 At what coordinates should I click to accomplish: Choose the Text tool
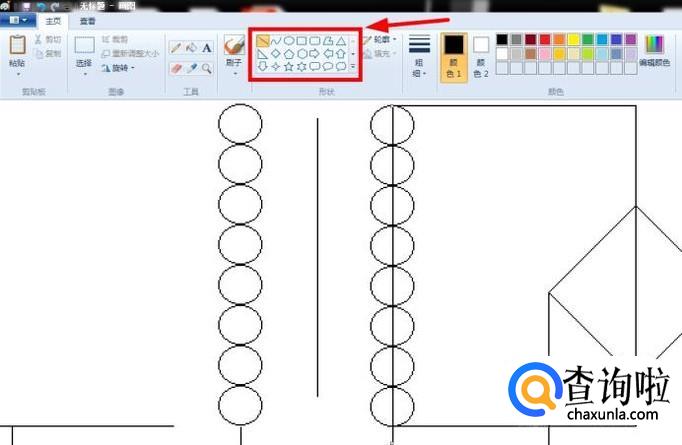pos(207,47)
